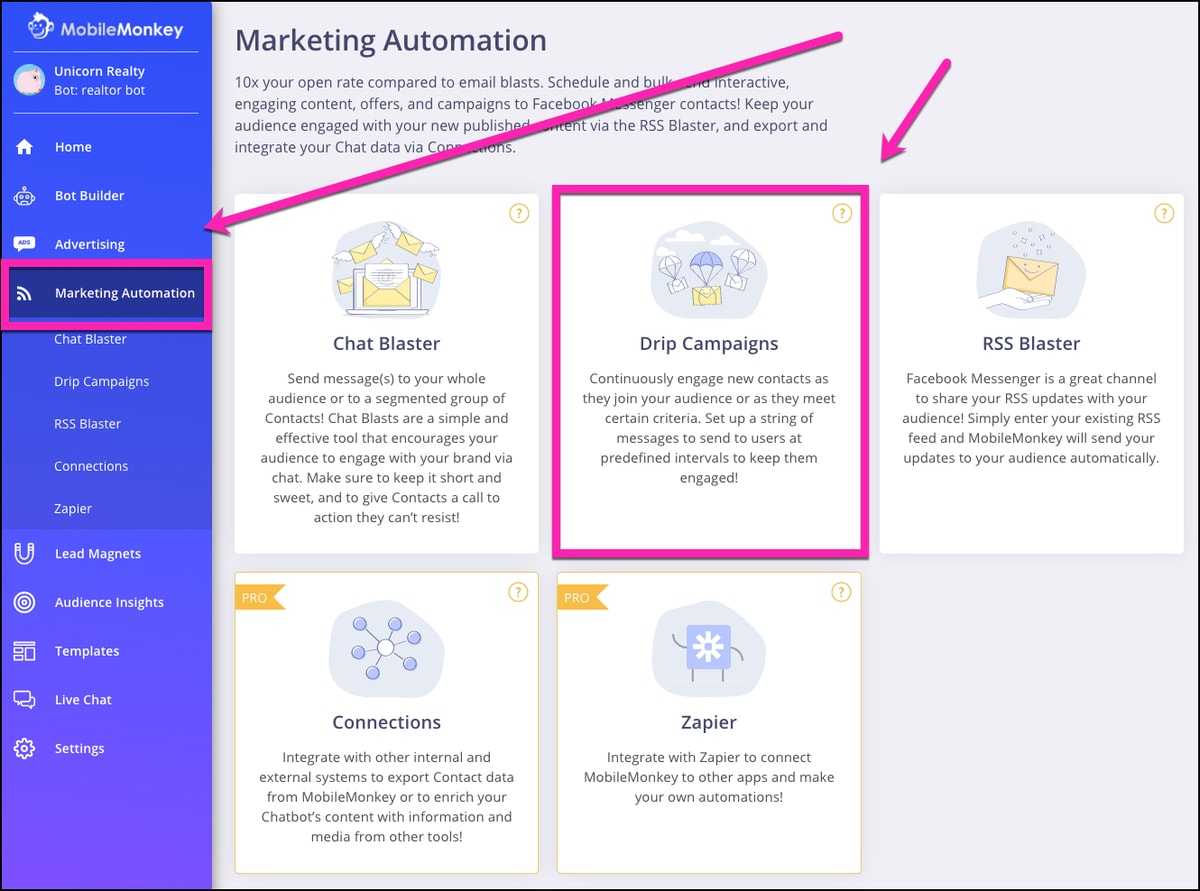
Task: Click the Settings gear icon
Action: tap(25, 748)
